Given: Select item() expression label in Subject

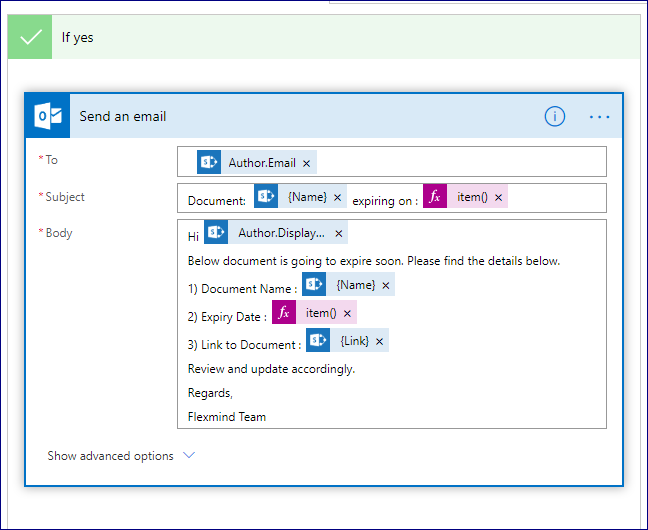Looking at the screenshot, I should tap(472, 197).
